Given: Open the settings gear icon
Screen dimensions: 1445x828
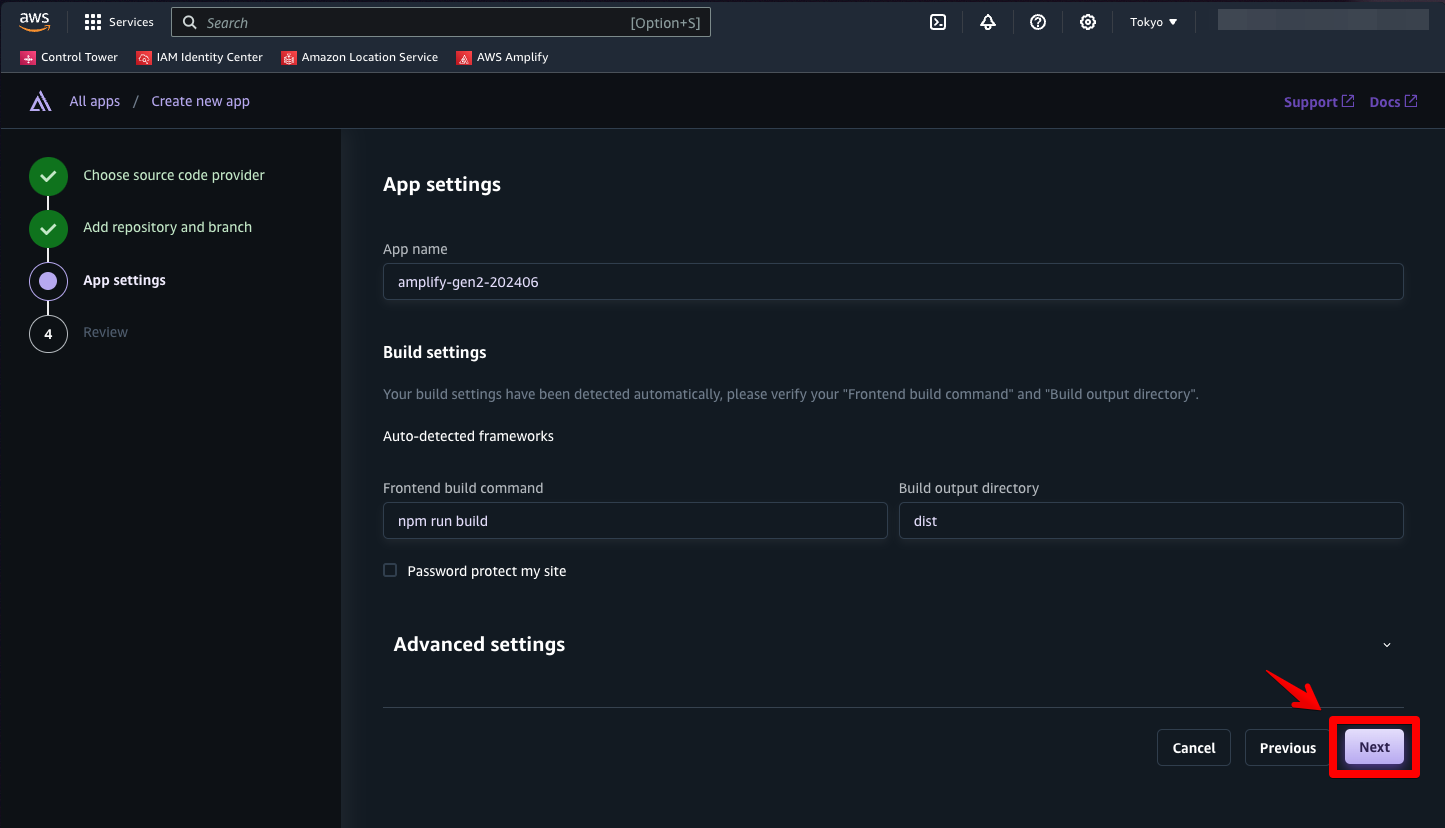Looking at the screenshot, I should [x=1088, y=22].
